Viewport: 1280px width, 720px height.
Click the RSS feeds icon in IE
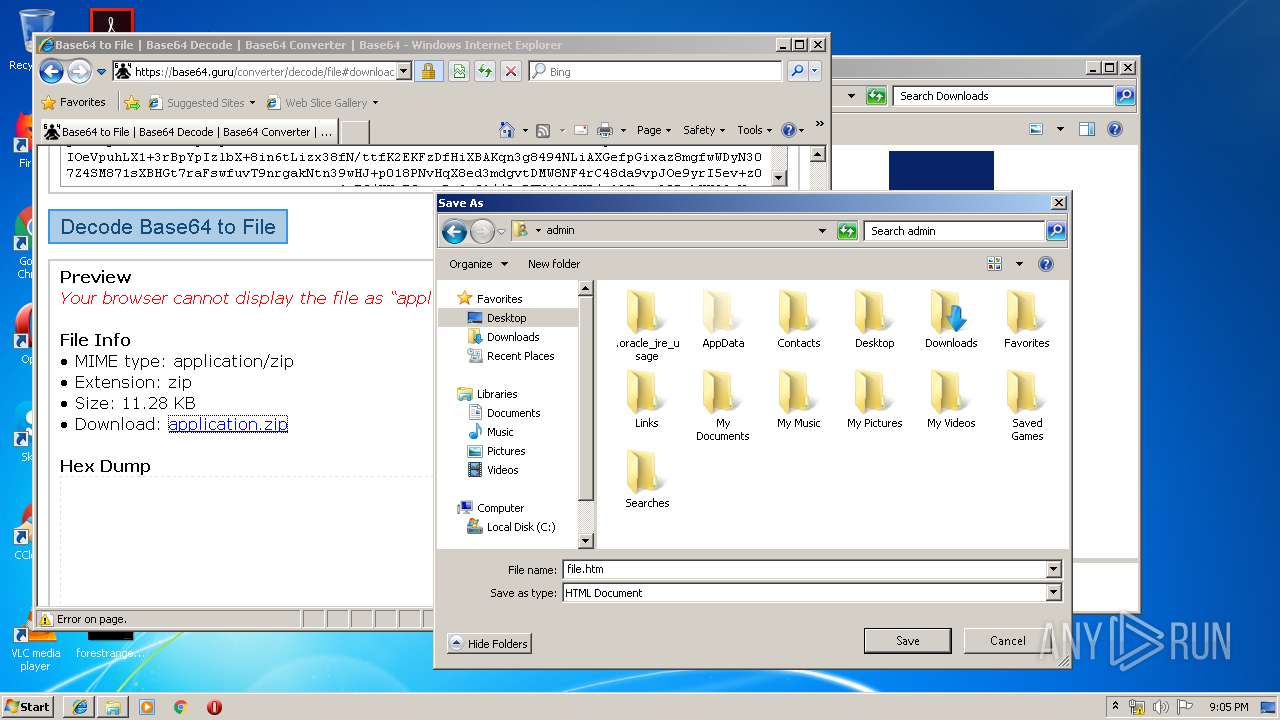coord(543,130)
